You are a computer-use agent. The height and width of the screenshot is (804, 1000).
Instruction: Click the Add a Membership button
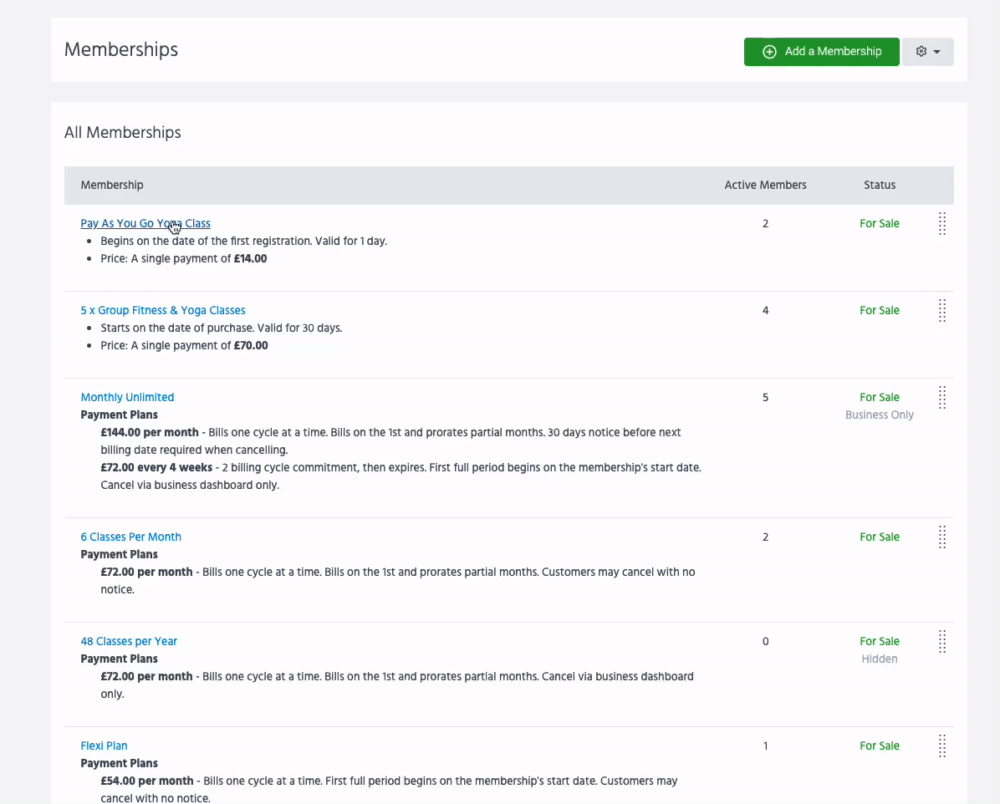coord(821,52)
